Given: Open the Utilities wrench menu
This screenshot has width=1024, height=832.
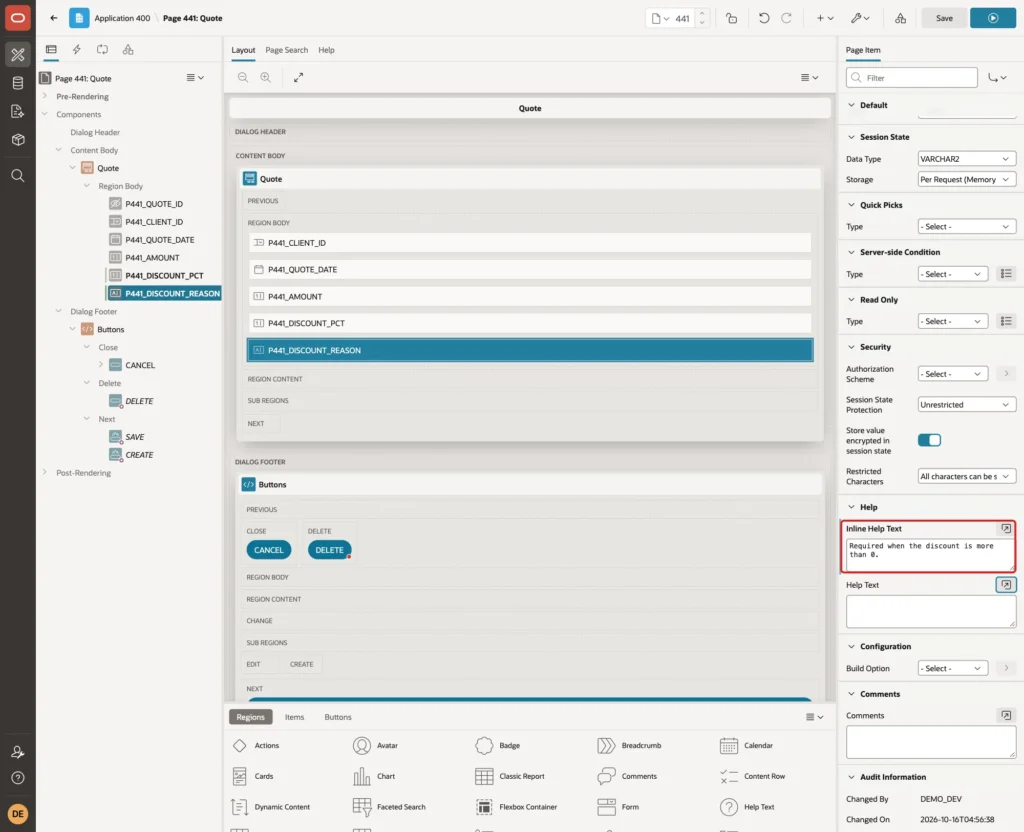Looking at the screenshot, I should point(860,18).
